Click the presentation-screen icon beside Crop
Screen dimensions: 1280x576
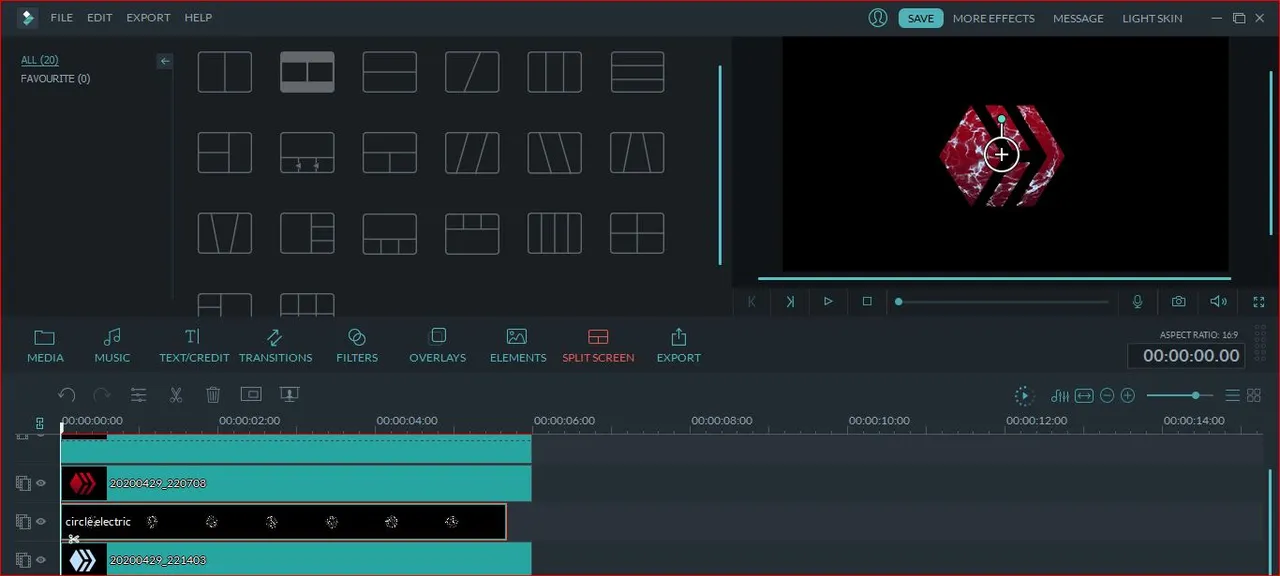point(289,395)
